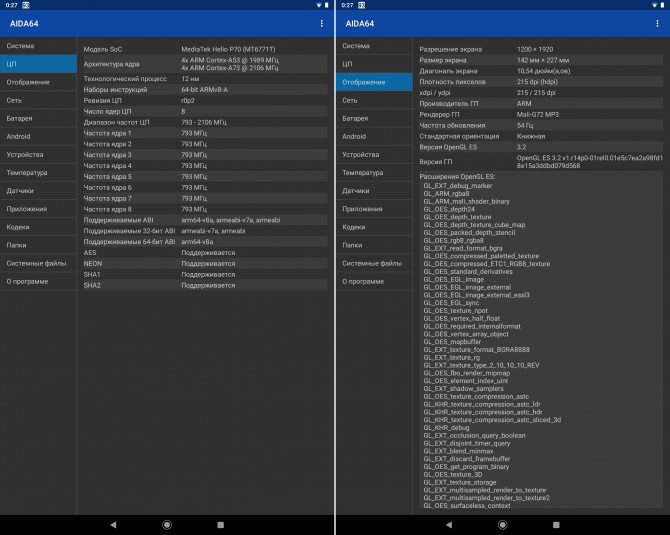670x535 pixels.
Task: Open Папки in left screen sidebar
Action: click(38, 245)
